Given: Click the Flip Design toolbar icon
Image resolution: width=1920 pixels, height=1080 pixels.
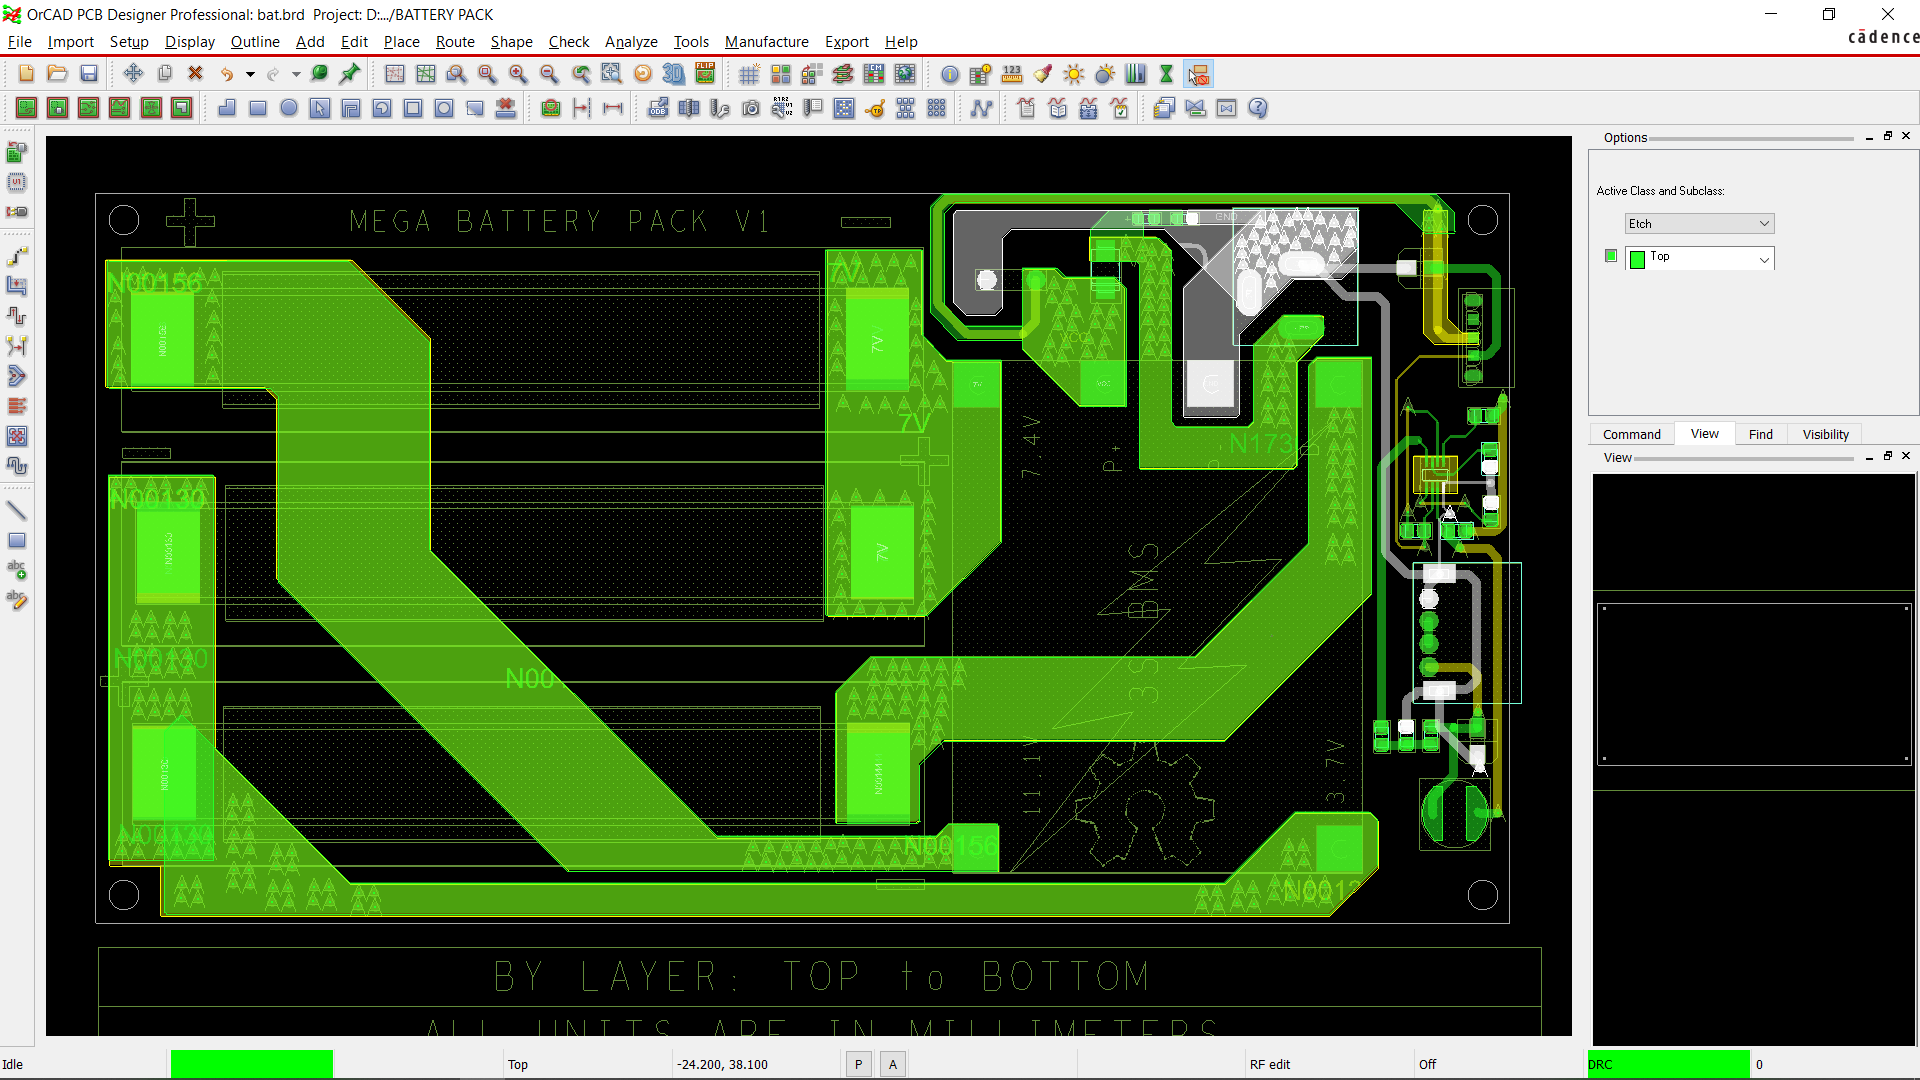Looking at the screenshot, I should (x=705, y=74).
